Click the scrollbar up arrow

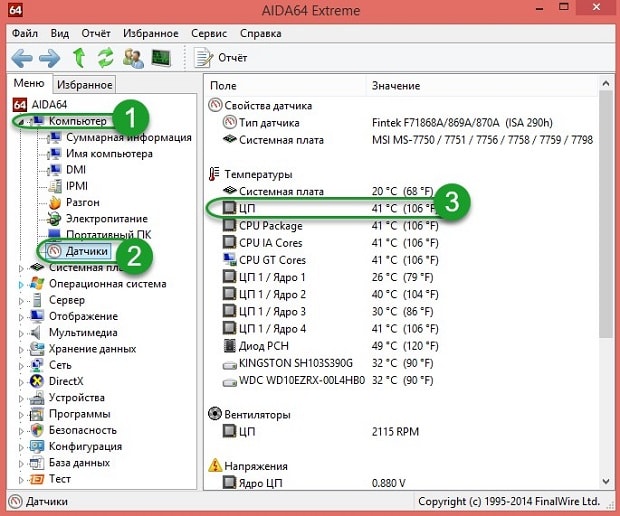click(605, 83)
